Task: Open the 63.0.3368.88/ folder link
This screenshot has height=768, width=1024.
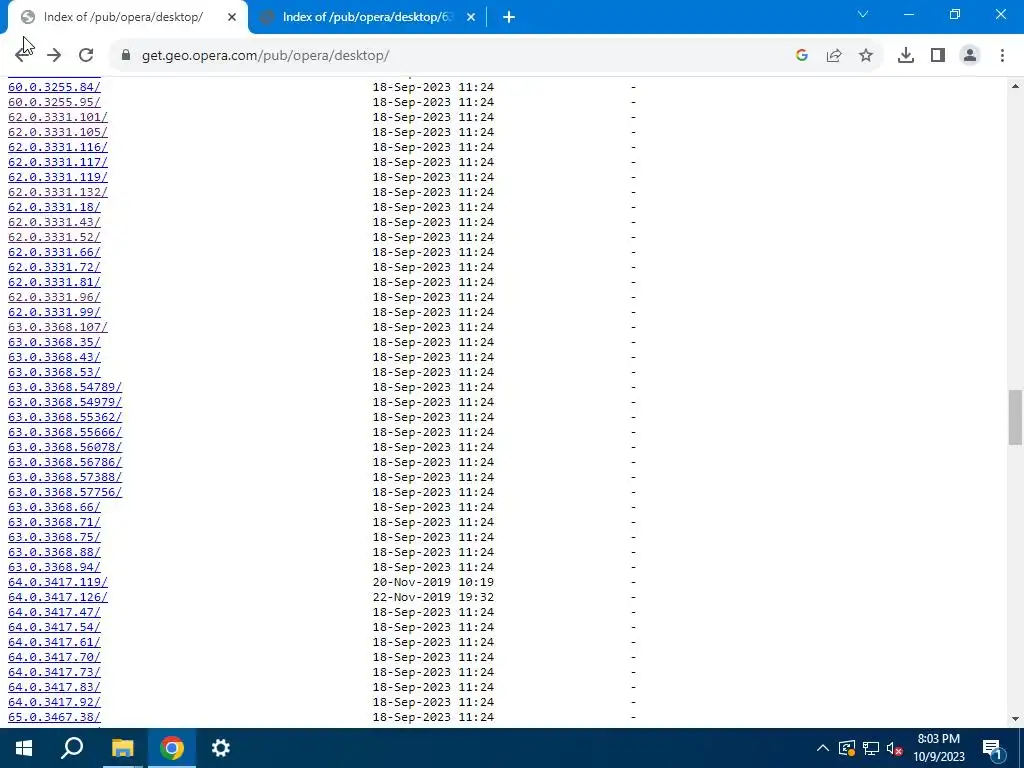Action: 54,552
